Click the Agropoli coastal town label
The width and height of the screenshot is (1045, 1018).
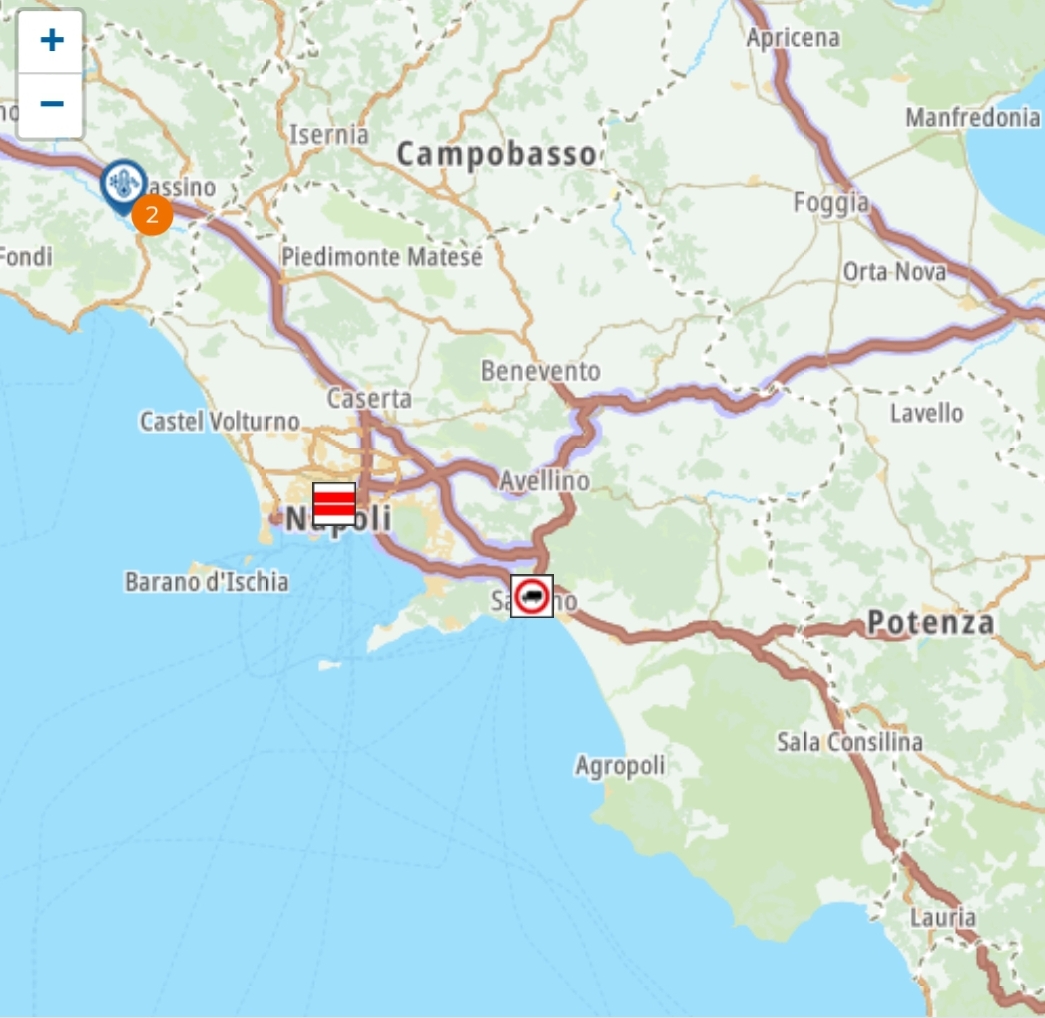pyautogui.click(x=620, y=766)
